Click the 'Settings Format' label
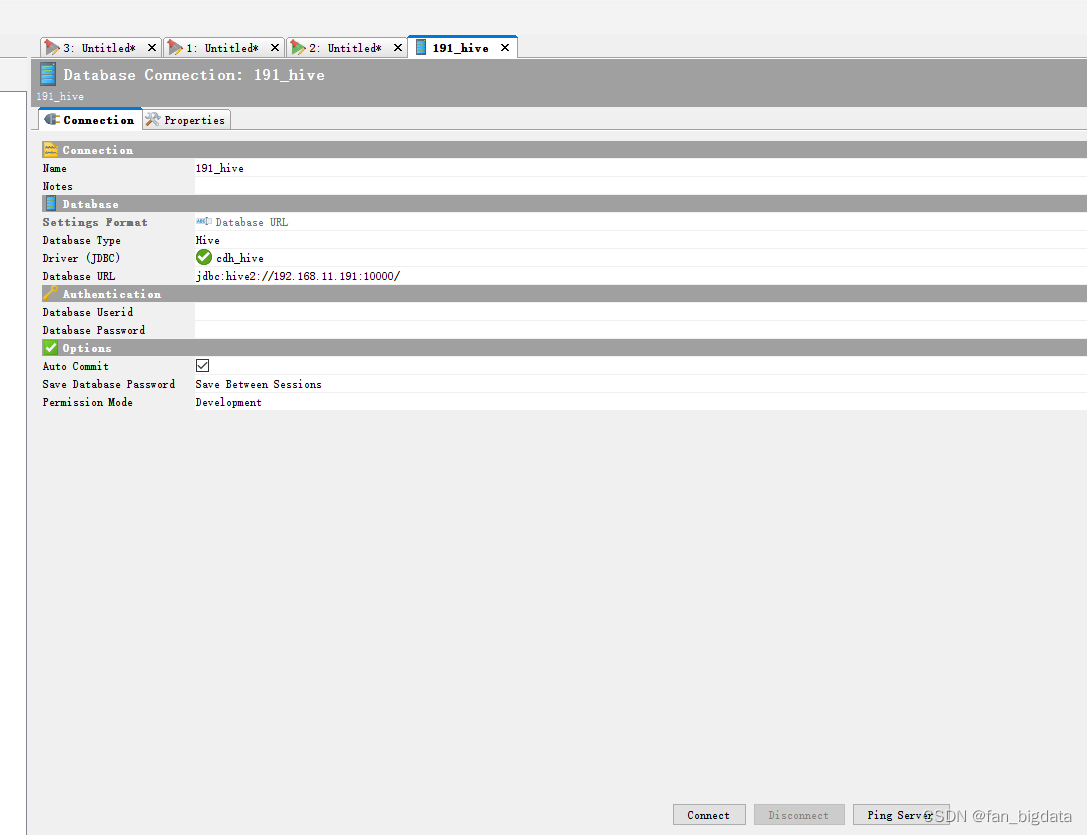 [95, 222]
